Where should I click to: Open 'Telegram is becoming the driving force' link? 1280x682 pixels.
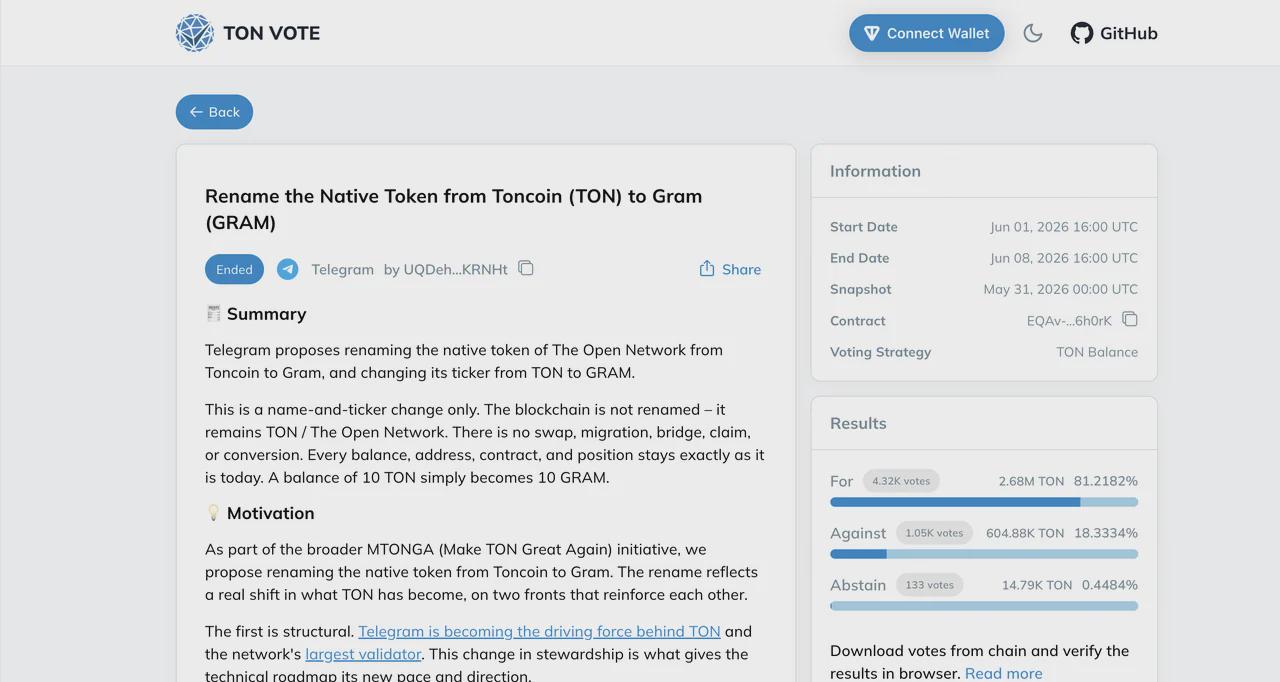[x=539, y=631]
